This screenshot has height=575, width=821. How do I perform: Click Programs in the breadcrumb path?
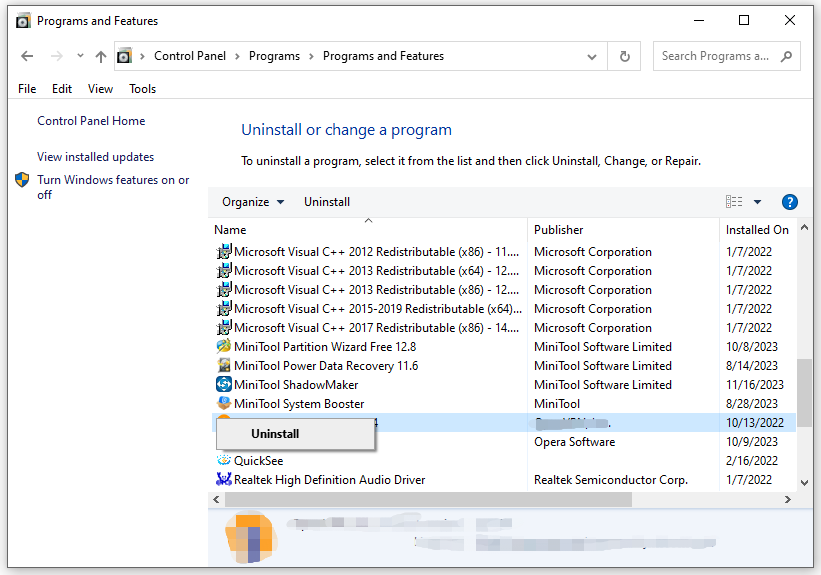(274, 56)
